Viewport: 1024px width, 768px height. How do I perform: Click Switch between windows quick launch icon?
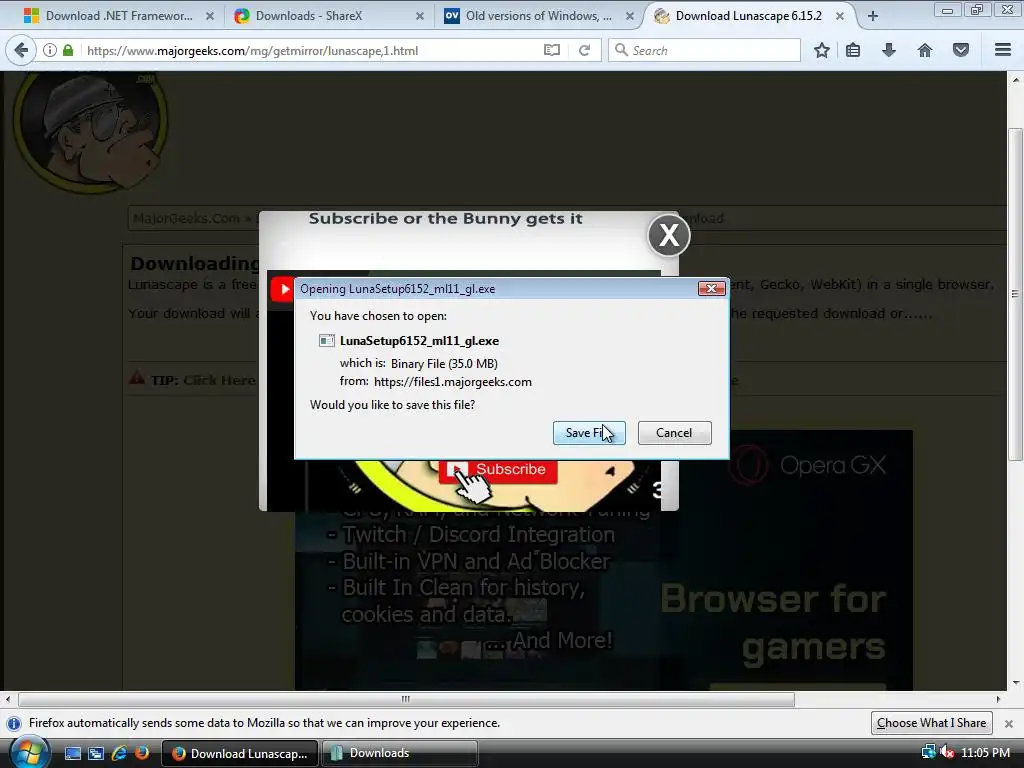(x=96, y=754)
